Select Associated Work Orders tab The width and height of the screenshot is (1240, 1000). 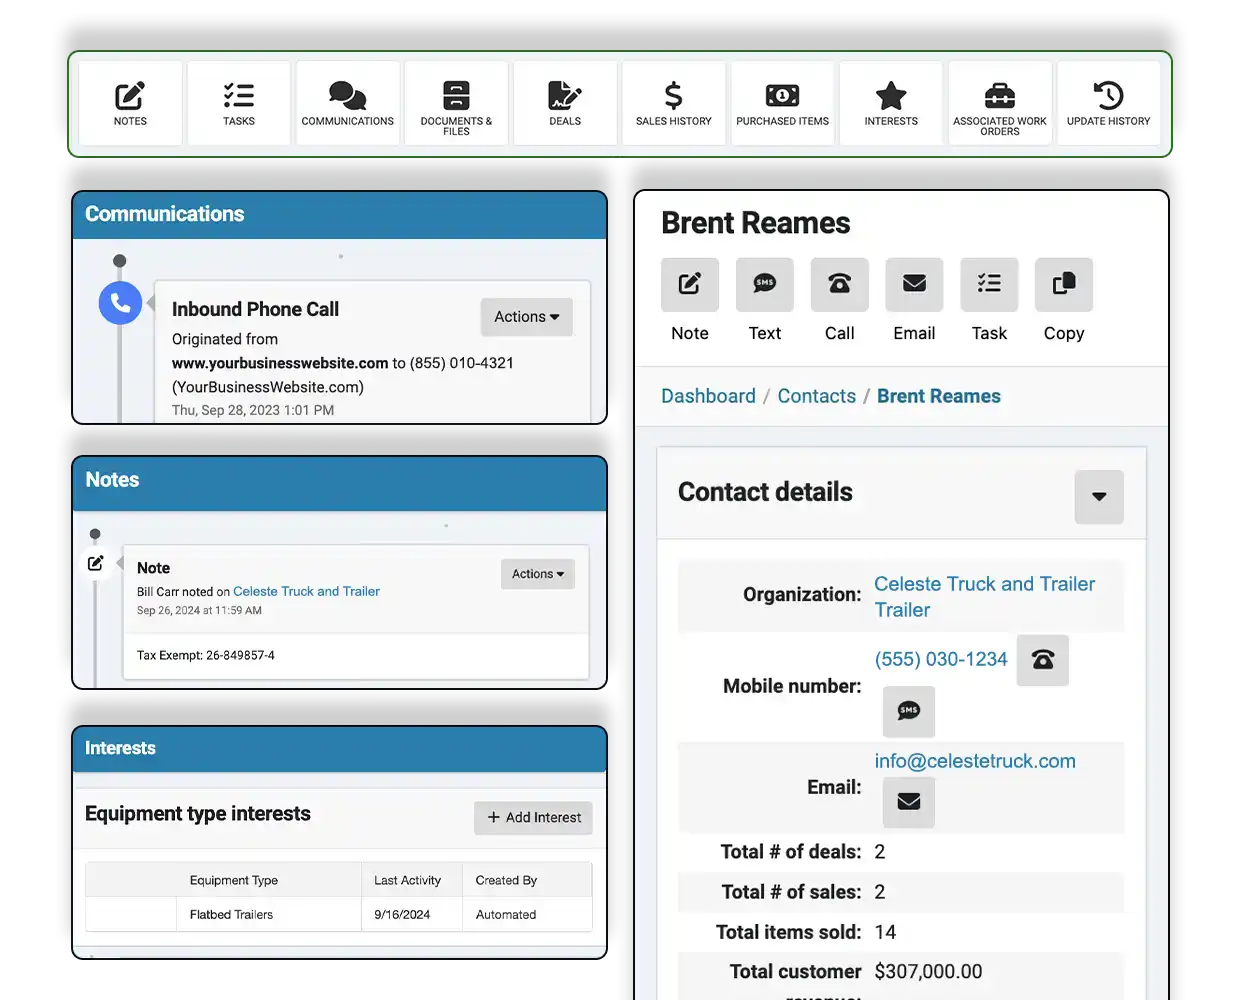999,104
